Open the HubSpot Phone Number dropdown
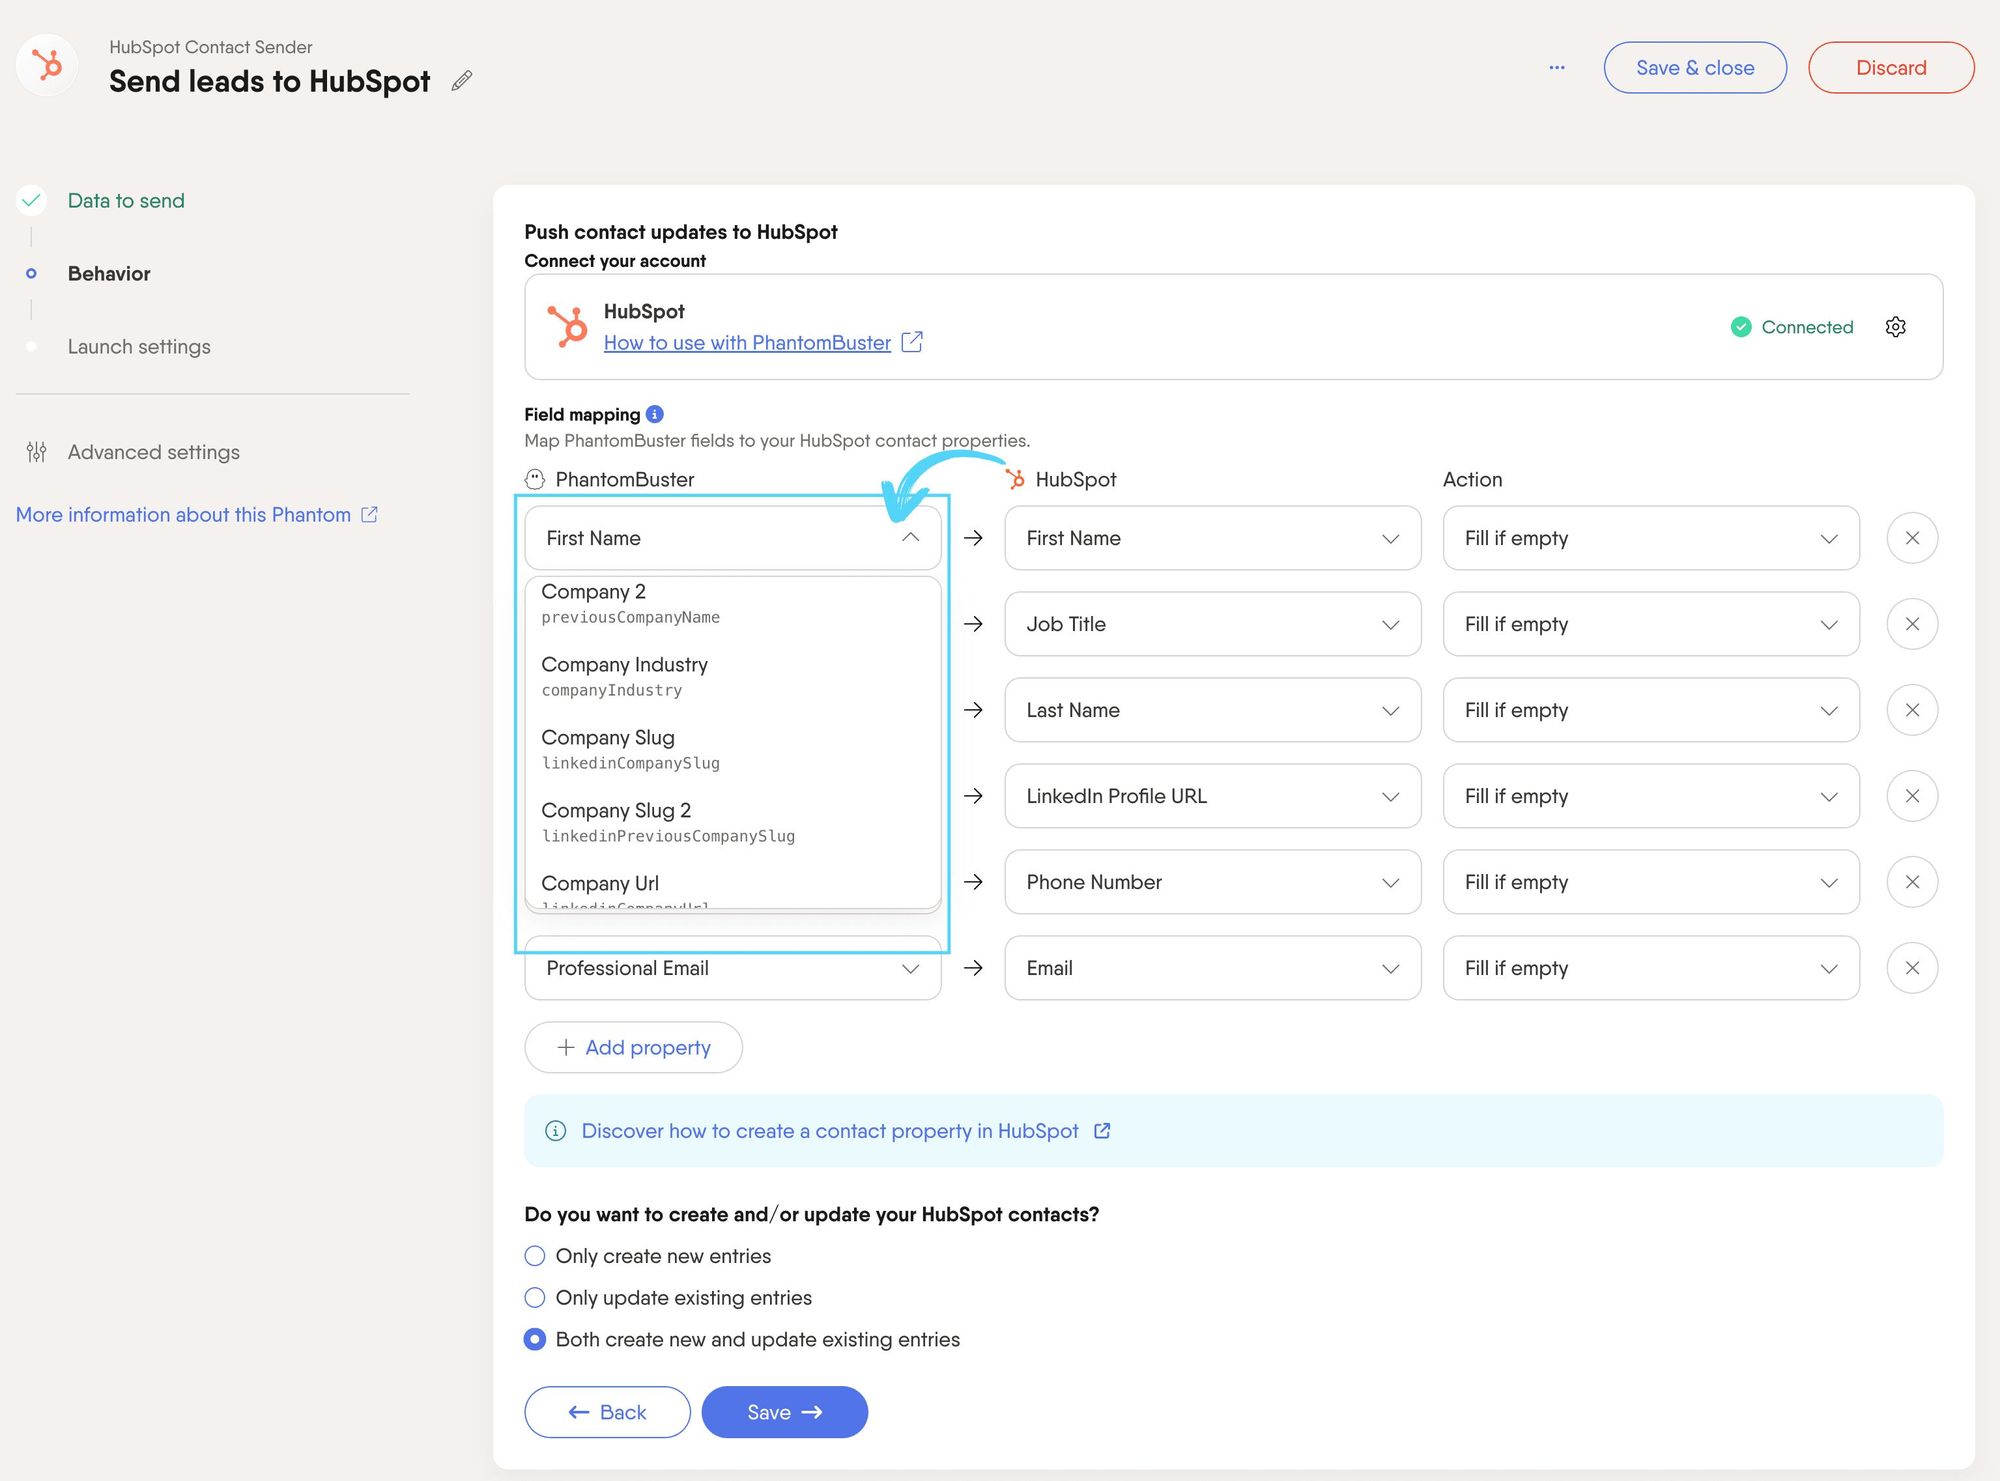This screenshot has width=2000, height=1481. click(1212, 882)
